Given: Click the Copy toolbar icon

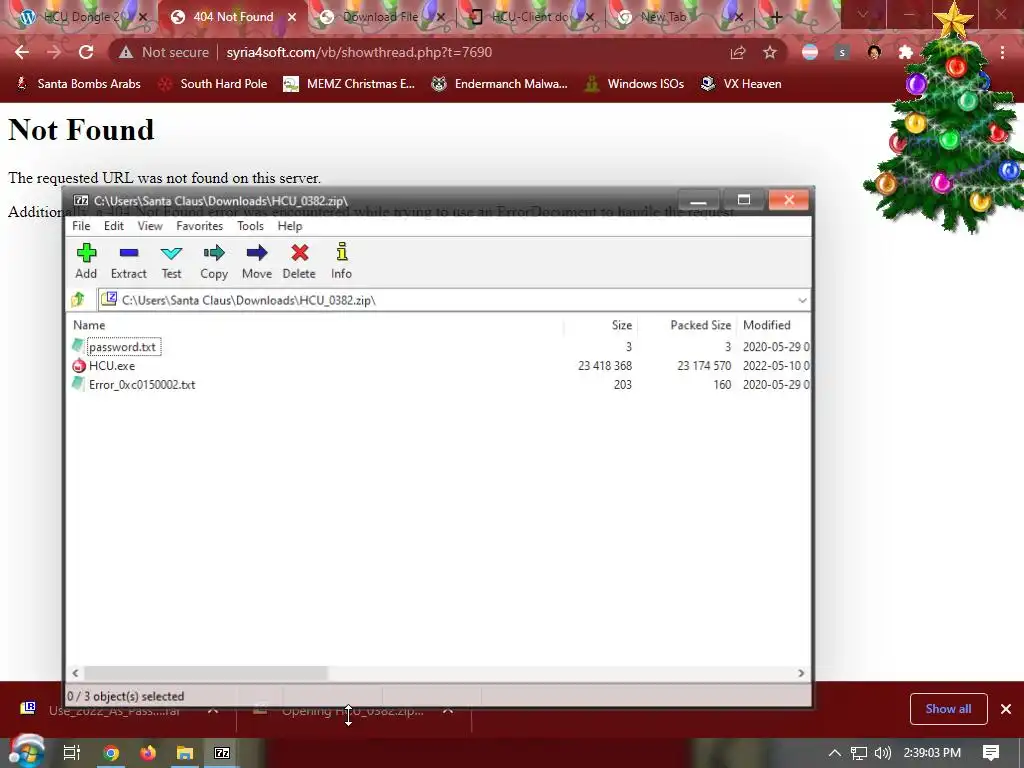Looking at the screenshot, I should [x=214, y=261].
